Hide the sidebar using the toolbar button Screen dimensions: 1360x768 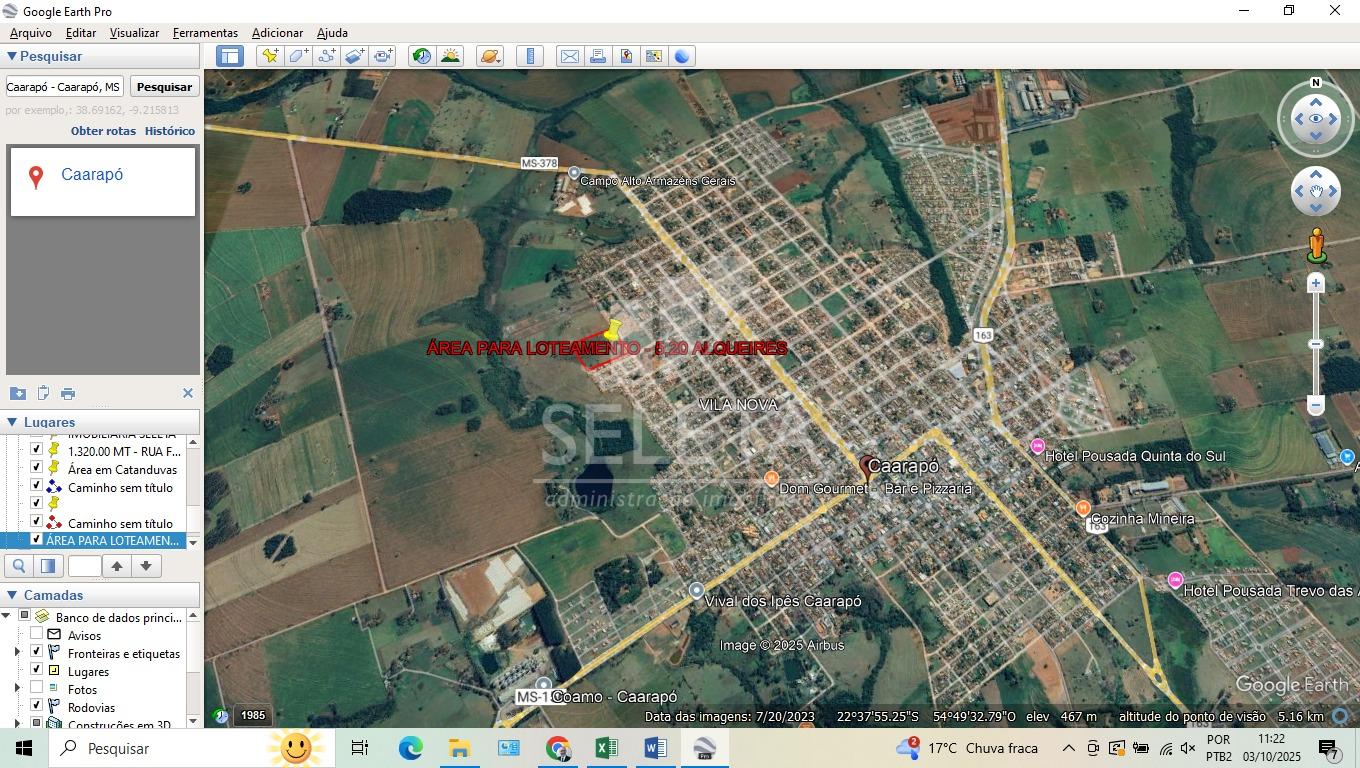230,56
